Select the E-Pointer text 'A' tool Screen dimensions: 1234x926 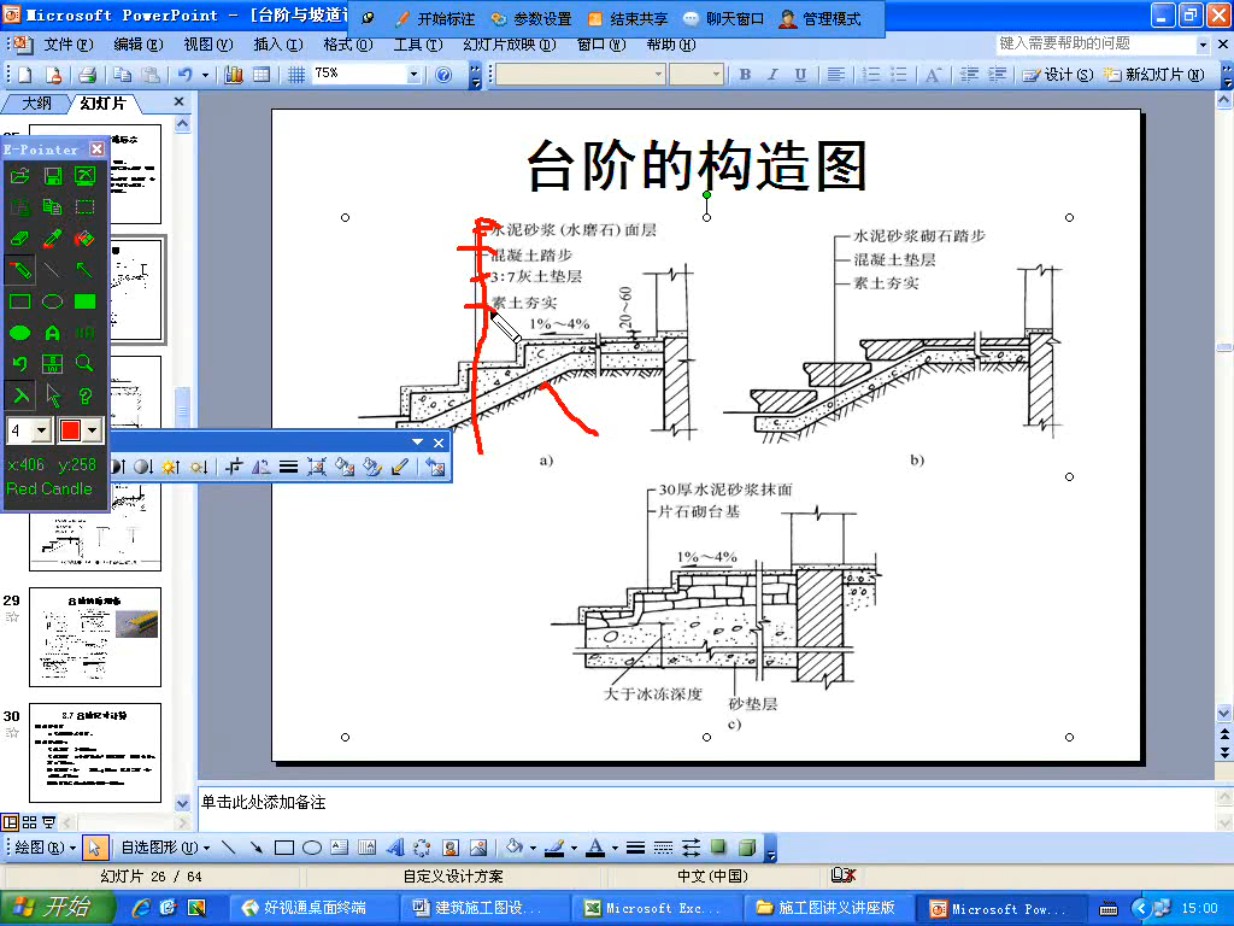tap(52, 332)
